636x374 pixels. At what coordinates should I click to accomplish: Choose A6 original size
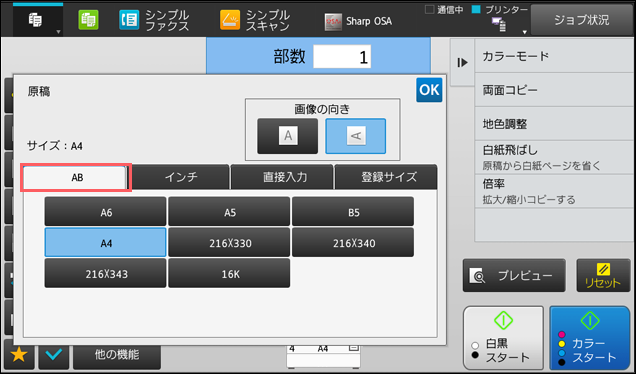point(105,211)
